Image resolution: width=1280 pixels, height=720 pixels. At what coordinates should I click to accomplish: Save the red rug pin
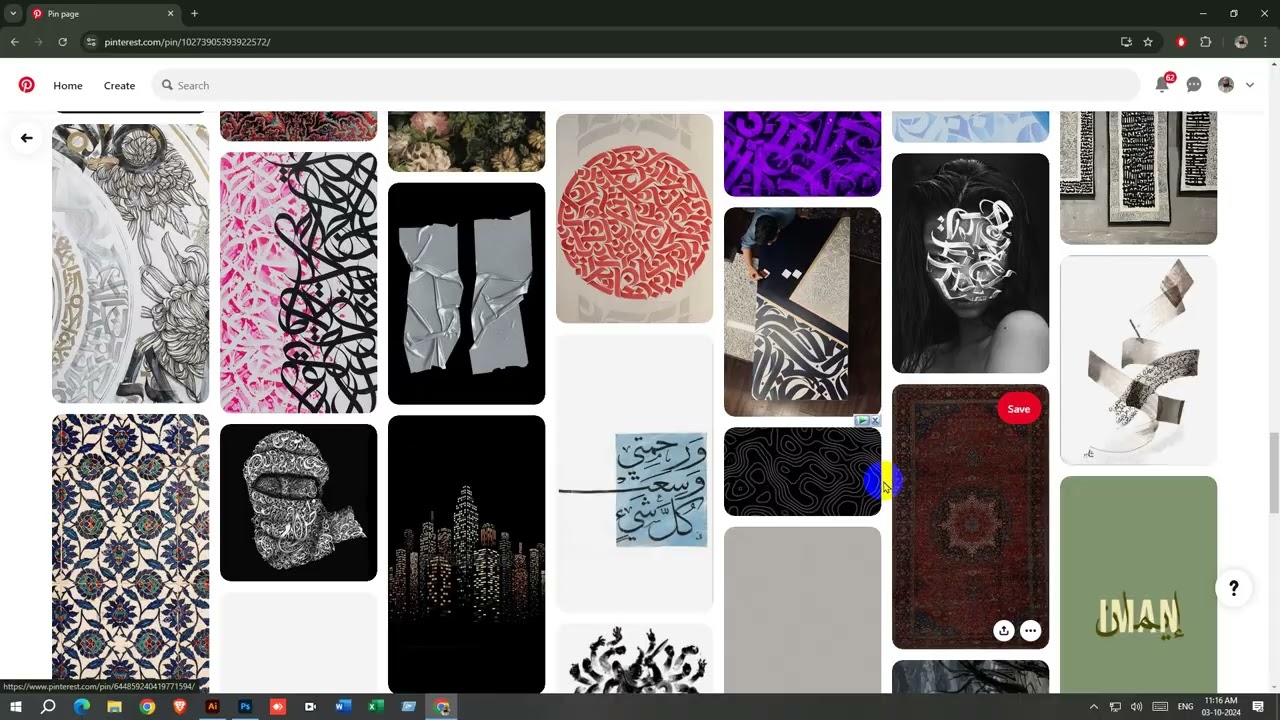[1019, 409]
